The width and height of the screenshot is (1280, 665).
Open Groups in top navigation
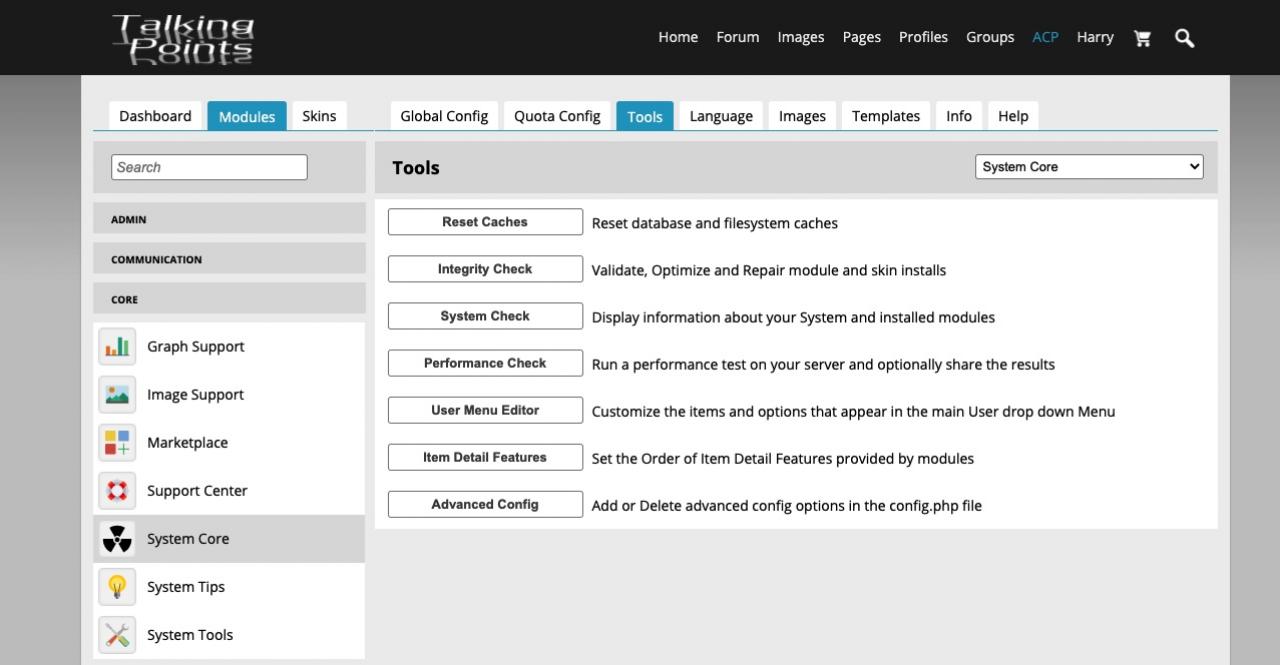point(990,37)
